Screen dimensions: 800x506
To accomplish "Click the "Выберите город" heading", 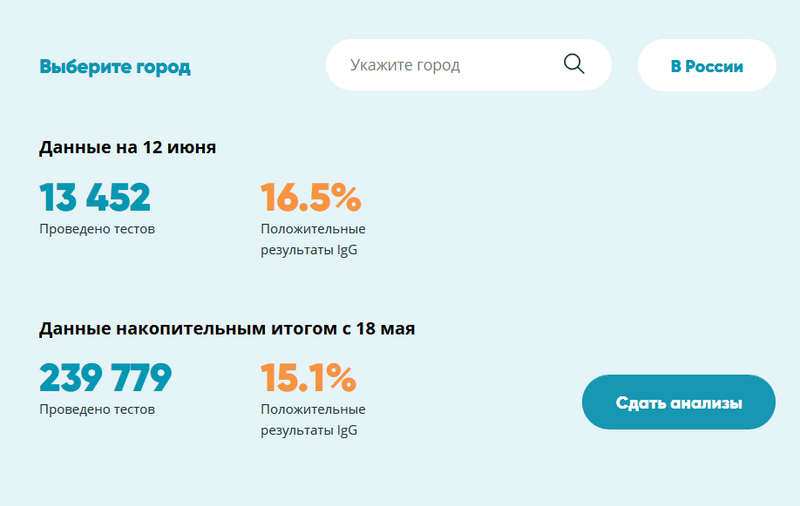I will point(115,67).
